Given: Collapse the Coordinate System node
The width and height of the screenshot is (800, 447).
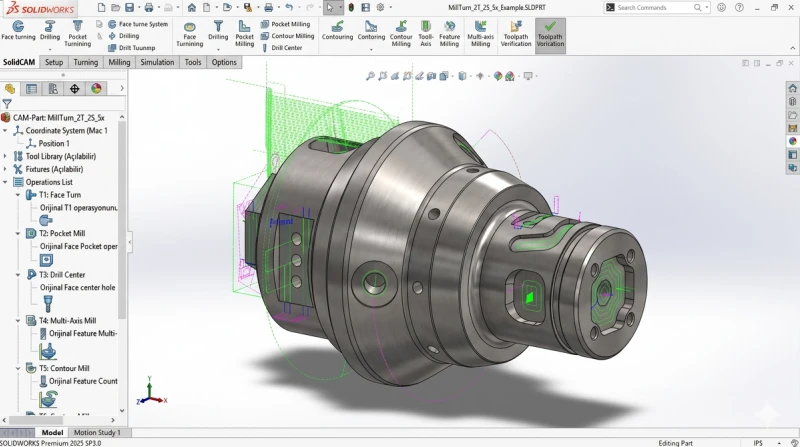Looking at the screenshot, I should click(x=5, y=131).
